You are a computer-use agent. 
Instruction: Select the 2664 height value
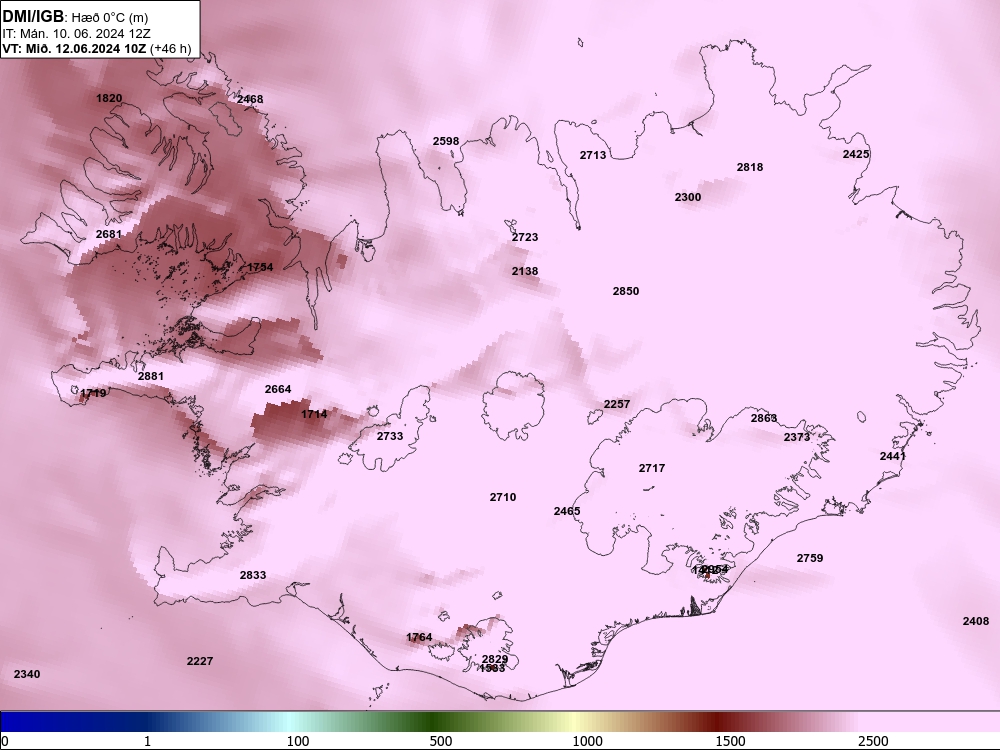[278, 389]
